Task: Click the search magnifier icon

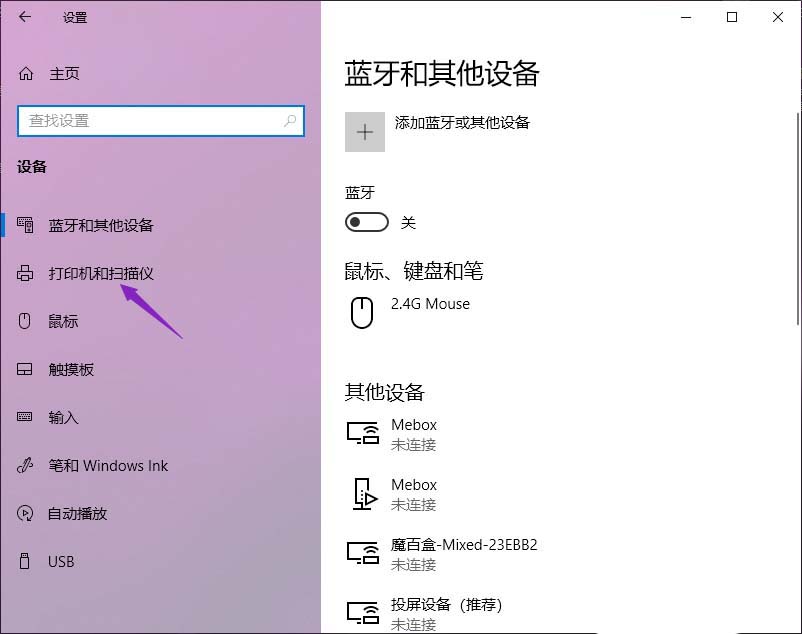Action: click(290, 121)
